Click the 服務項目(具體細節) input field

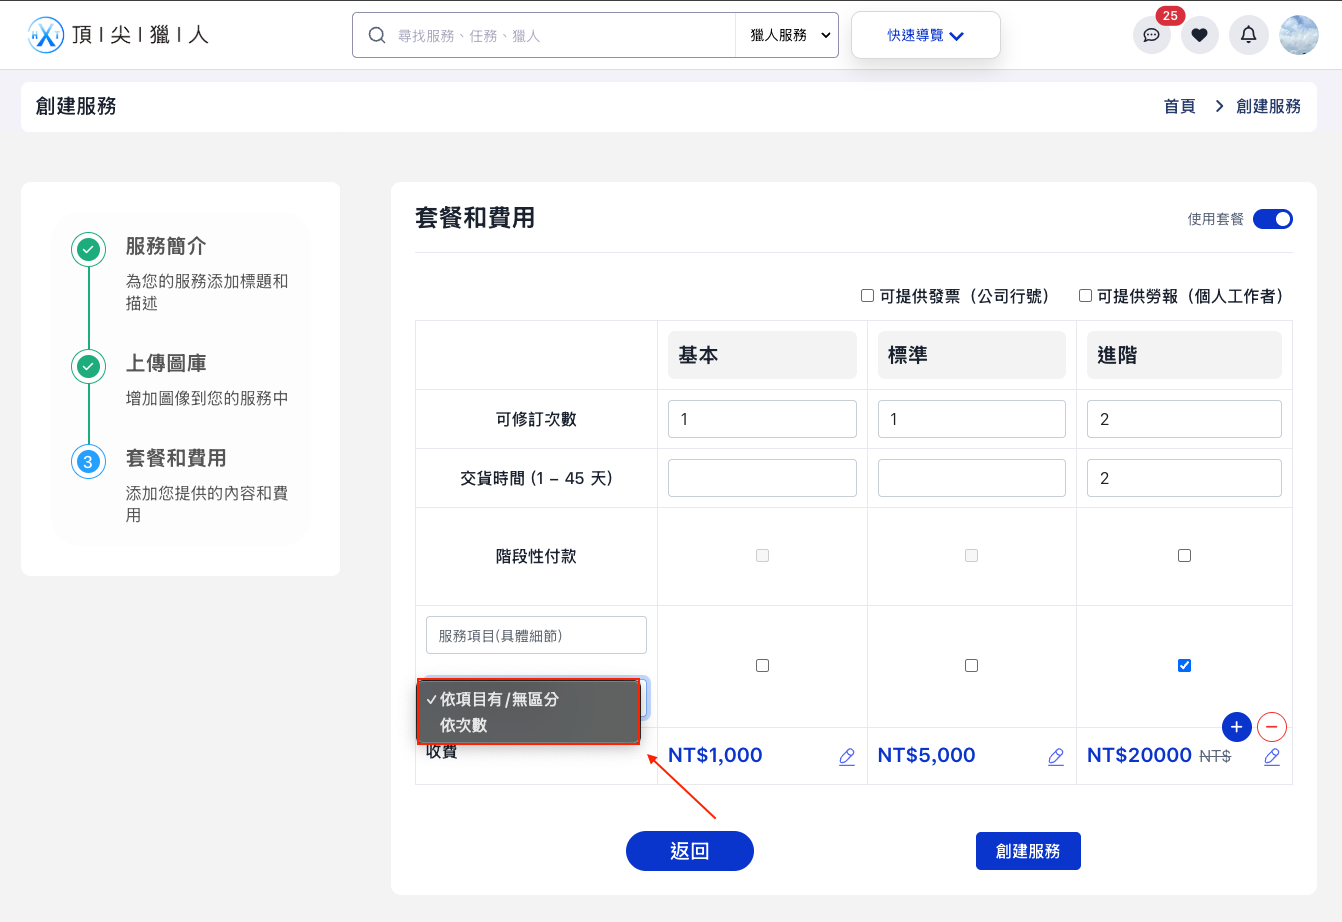(x=536, y=635)
